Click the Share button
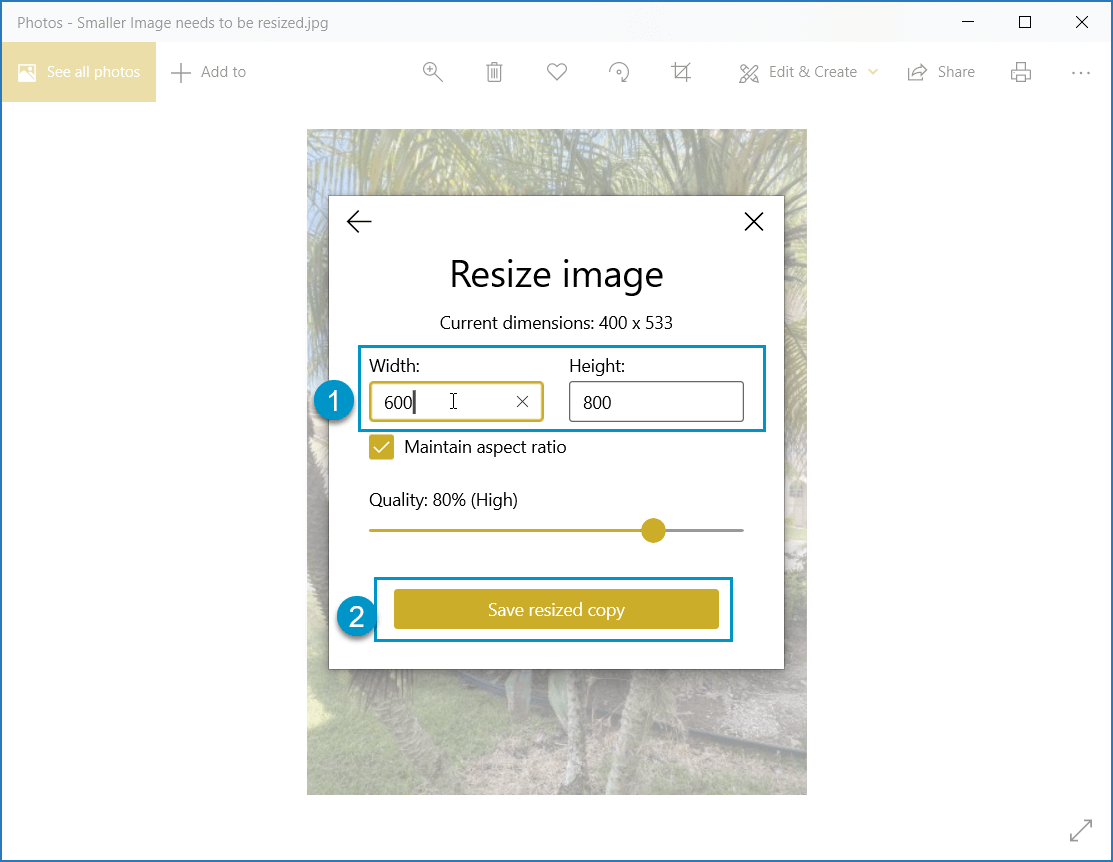Viewport: 1113px width, 862px height. pyautogui.click(x=941, y=72)
